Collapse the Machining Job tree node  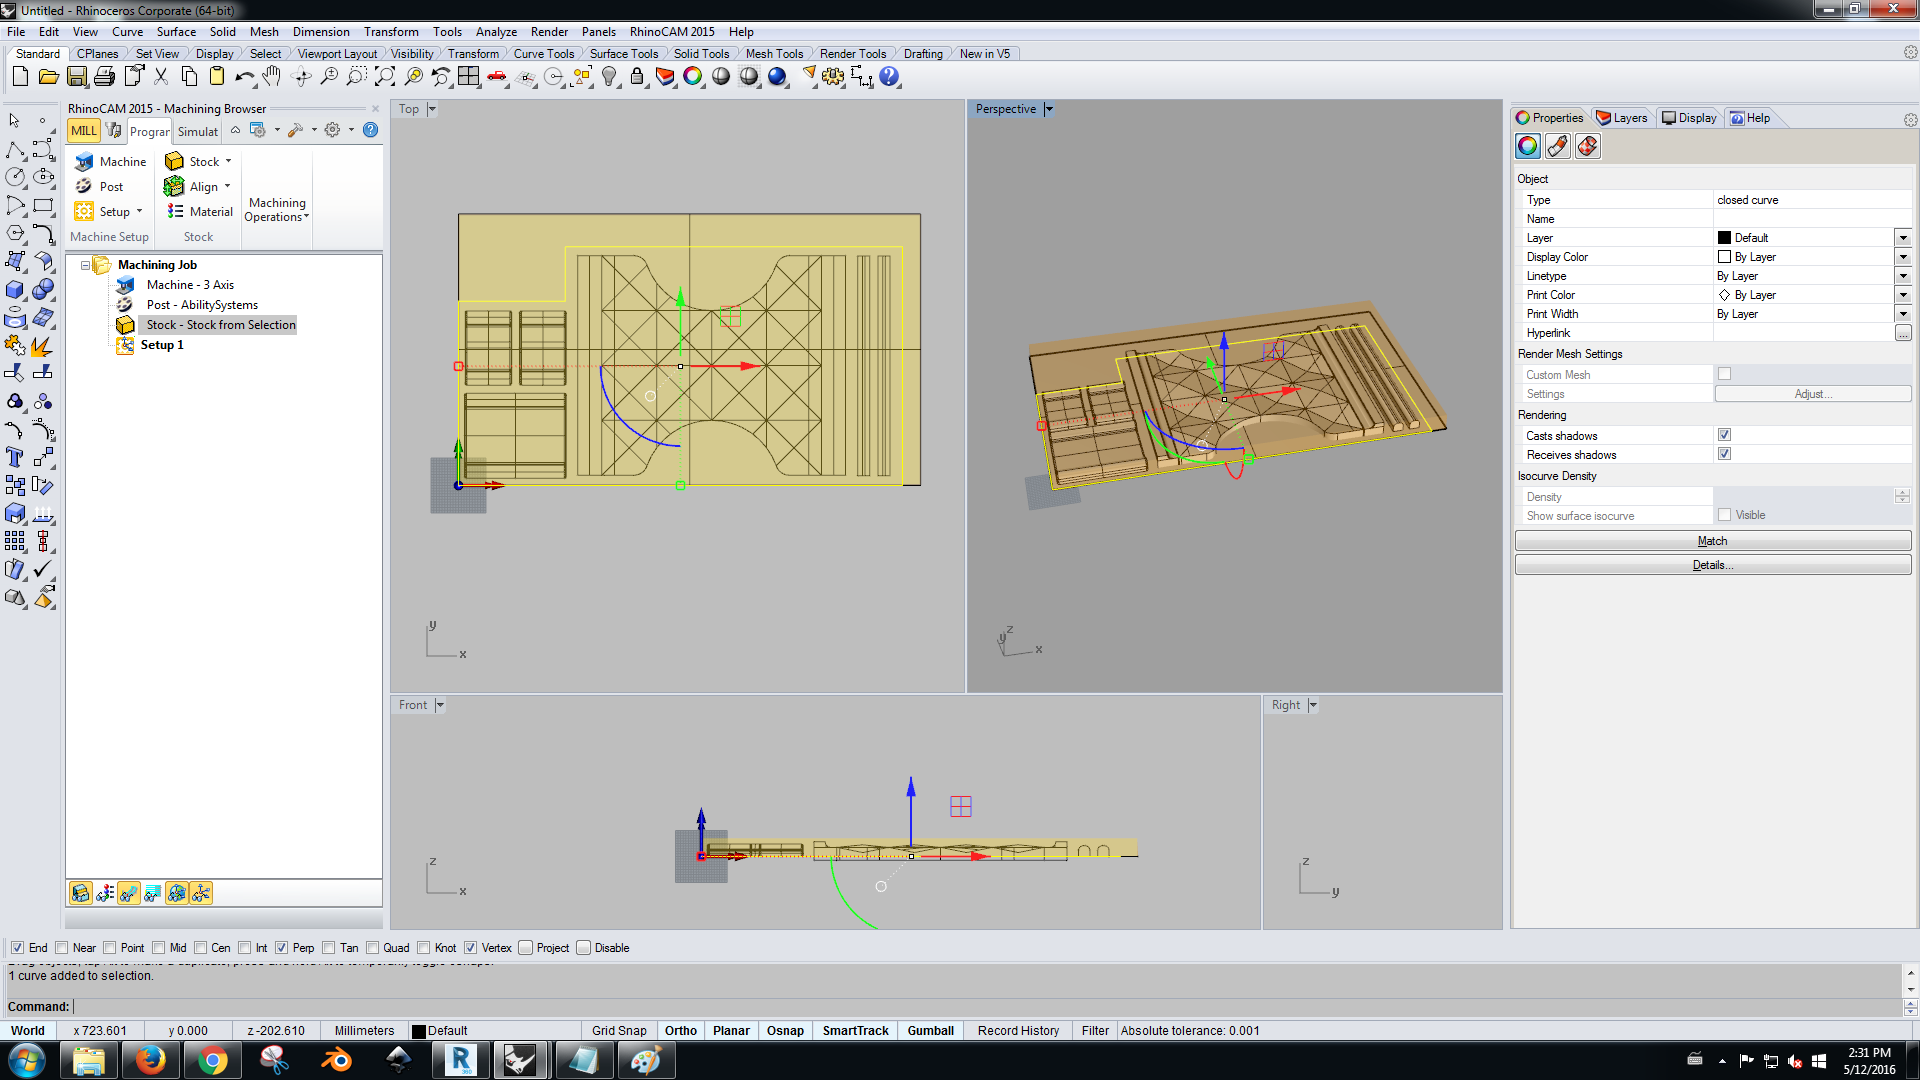point(85,265)
